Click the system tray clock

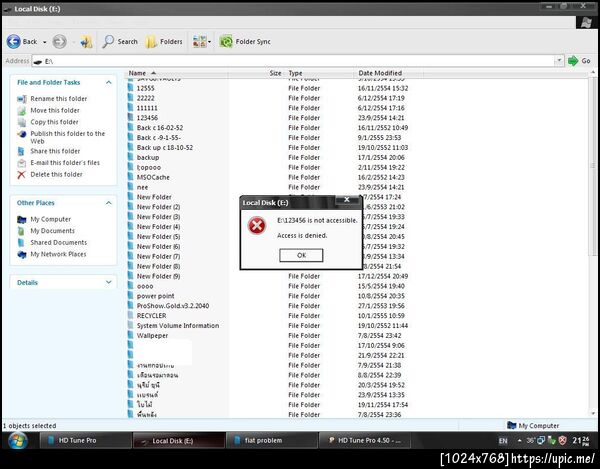(x=580, y=441)
